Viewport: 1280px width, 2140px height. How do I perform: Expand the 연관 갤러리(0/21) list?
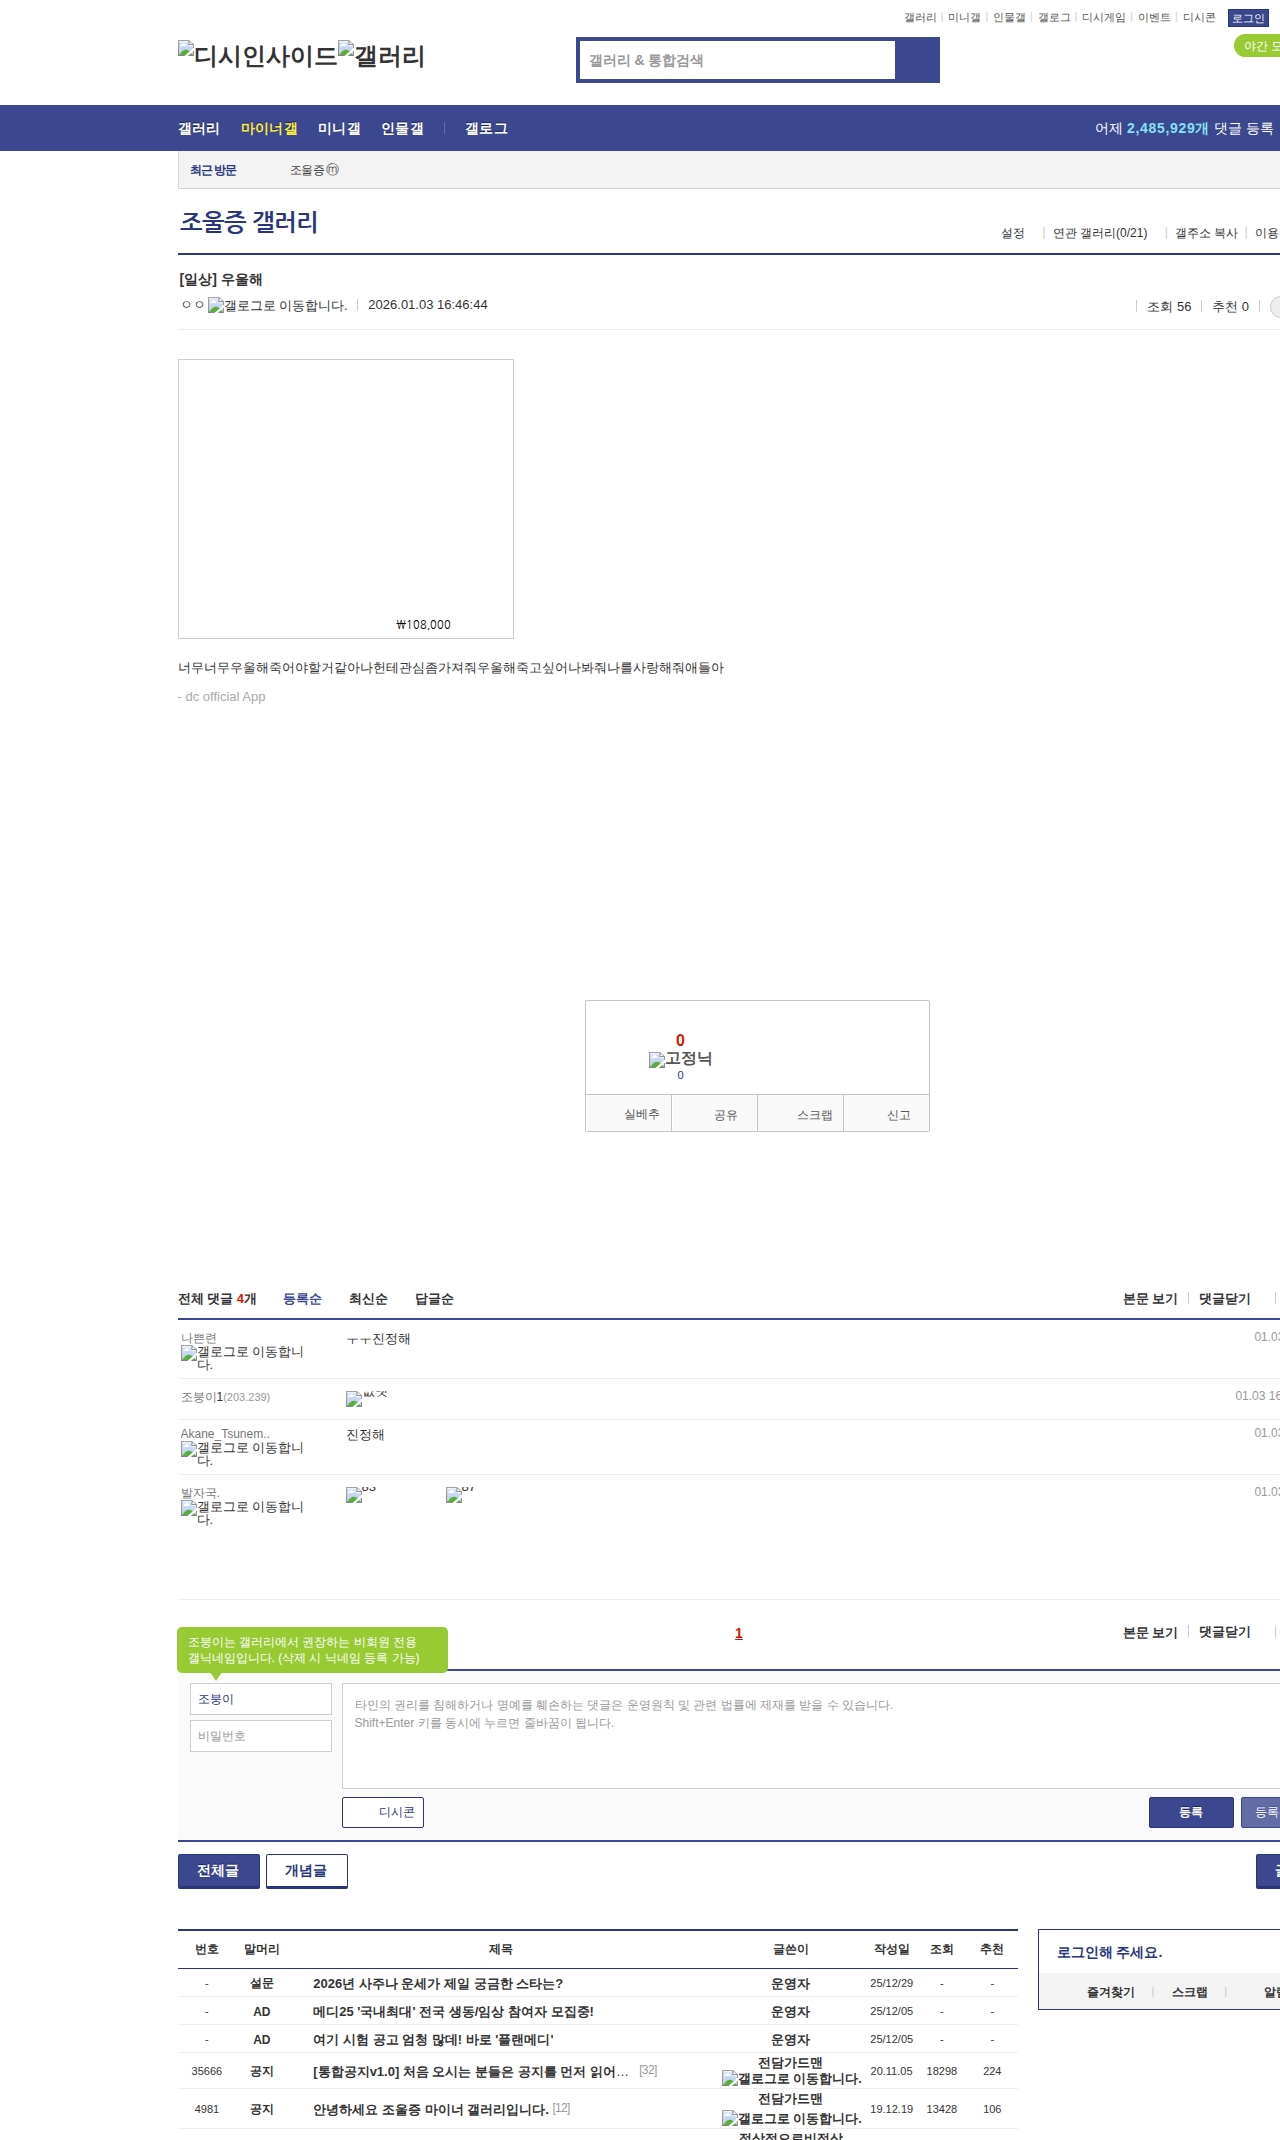[x=1100, y=233]
